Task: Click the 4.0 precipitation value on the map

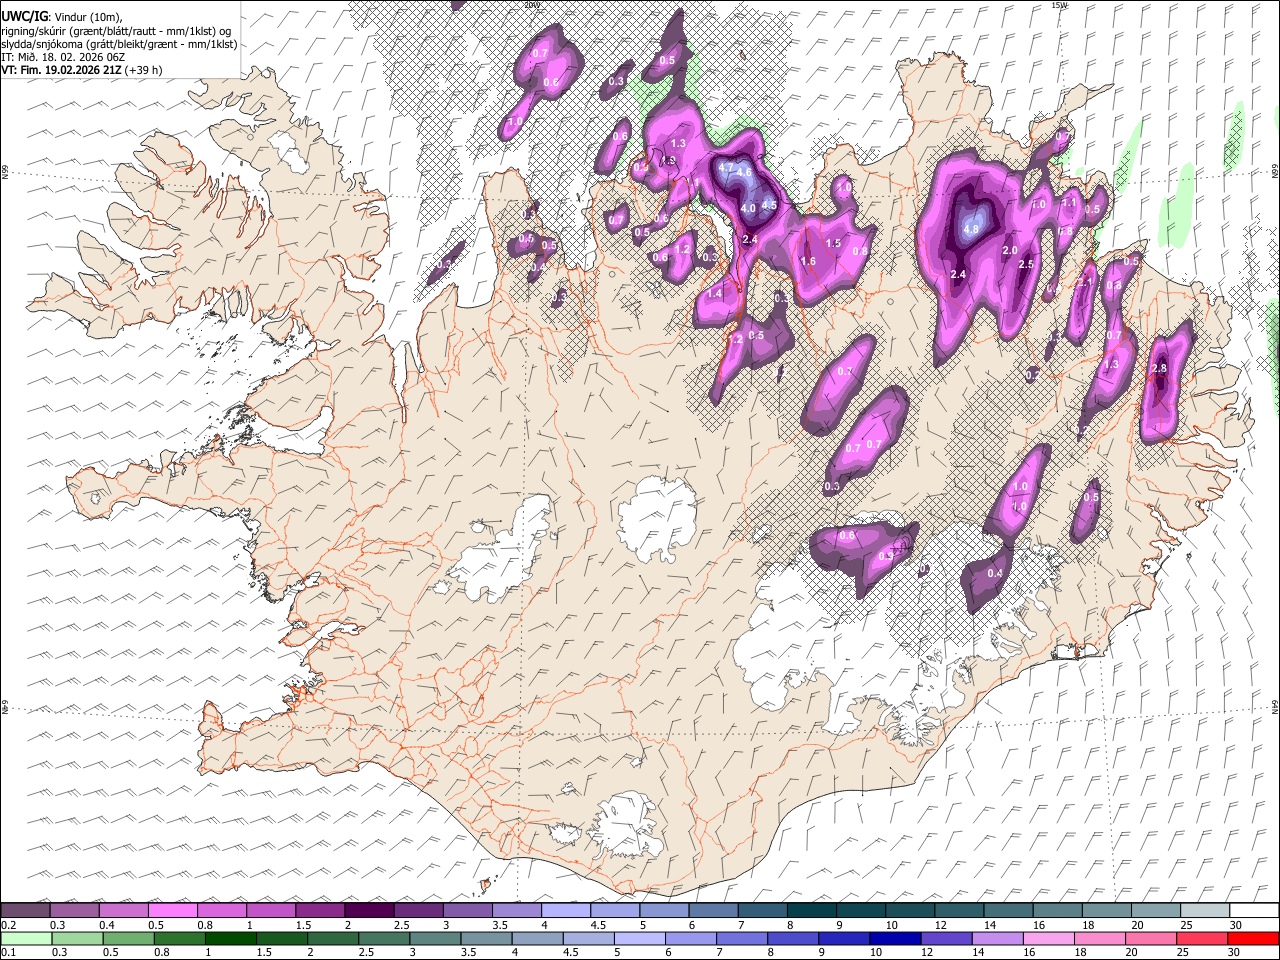Action: click(x=748, y=208)
